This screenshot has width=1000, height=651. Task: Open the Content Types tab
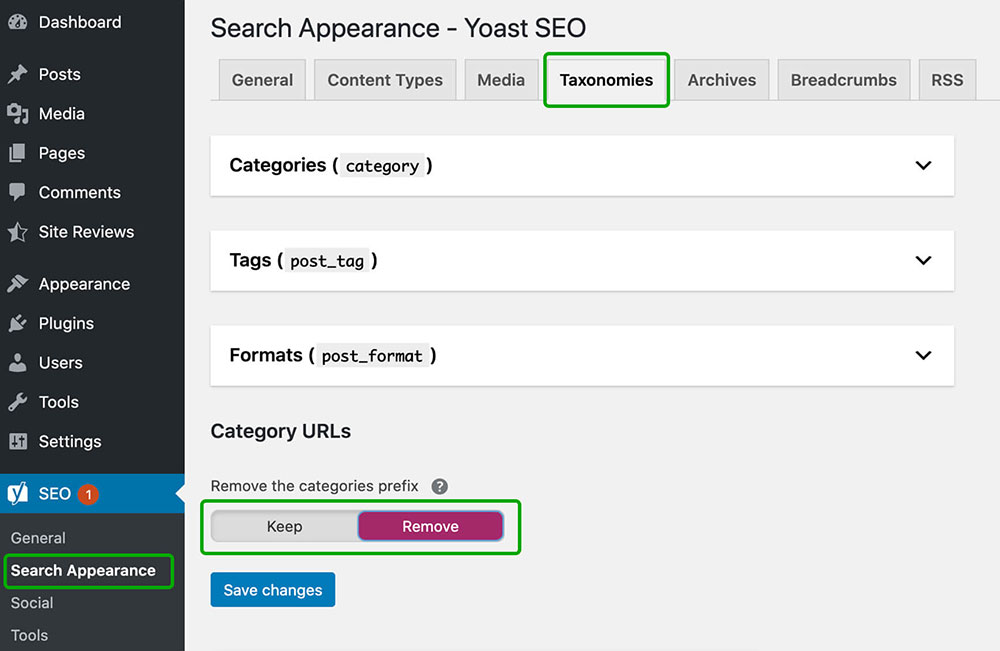pyautogui.click(x=384, y=79)
